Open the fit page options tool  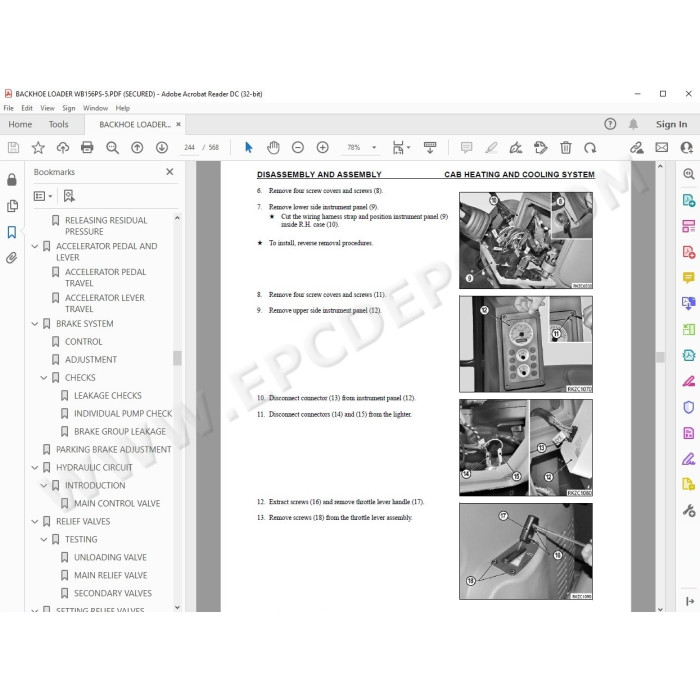click(400, 147)
